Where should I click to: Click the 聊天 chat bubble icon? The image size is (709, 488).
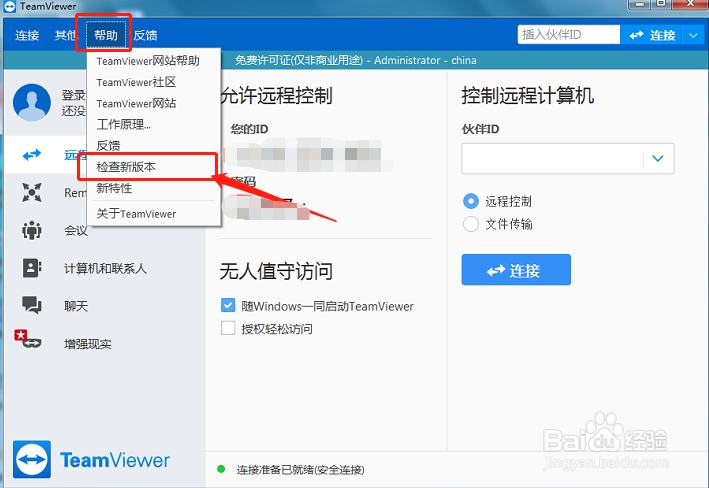(x=32, y=305)
